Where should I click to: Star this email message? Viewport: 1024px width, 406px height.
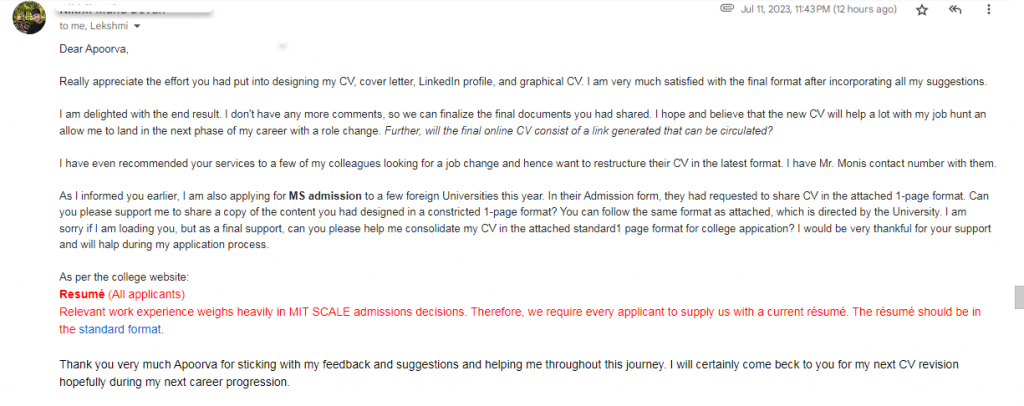click(922, 10)
